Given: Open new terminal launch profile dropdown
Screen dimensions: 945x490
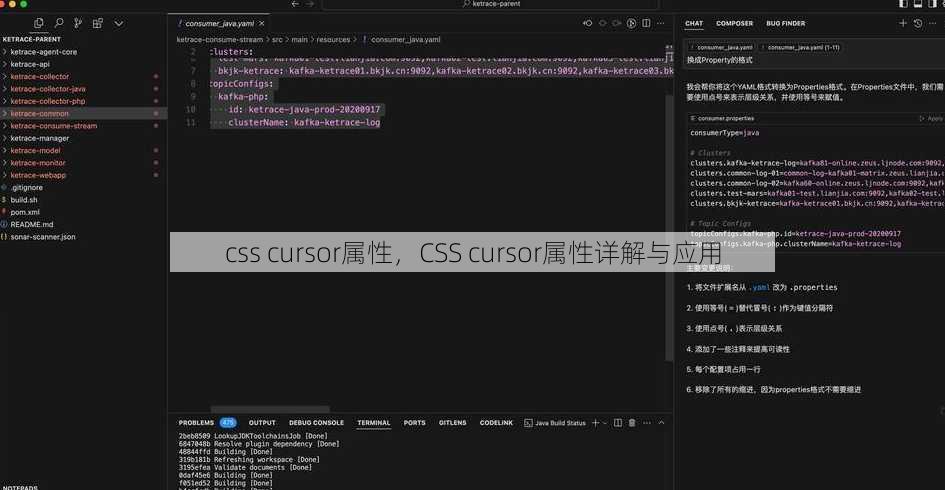Looking at the screenshot, I should coord(604,423).
